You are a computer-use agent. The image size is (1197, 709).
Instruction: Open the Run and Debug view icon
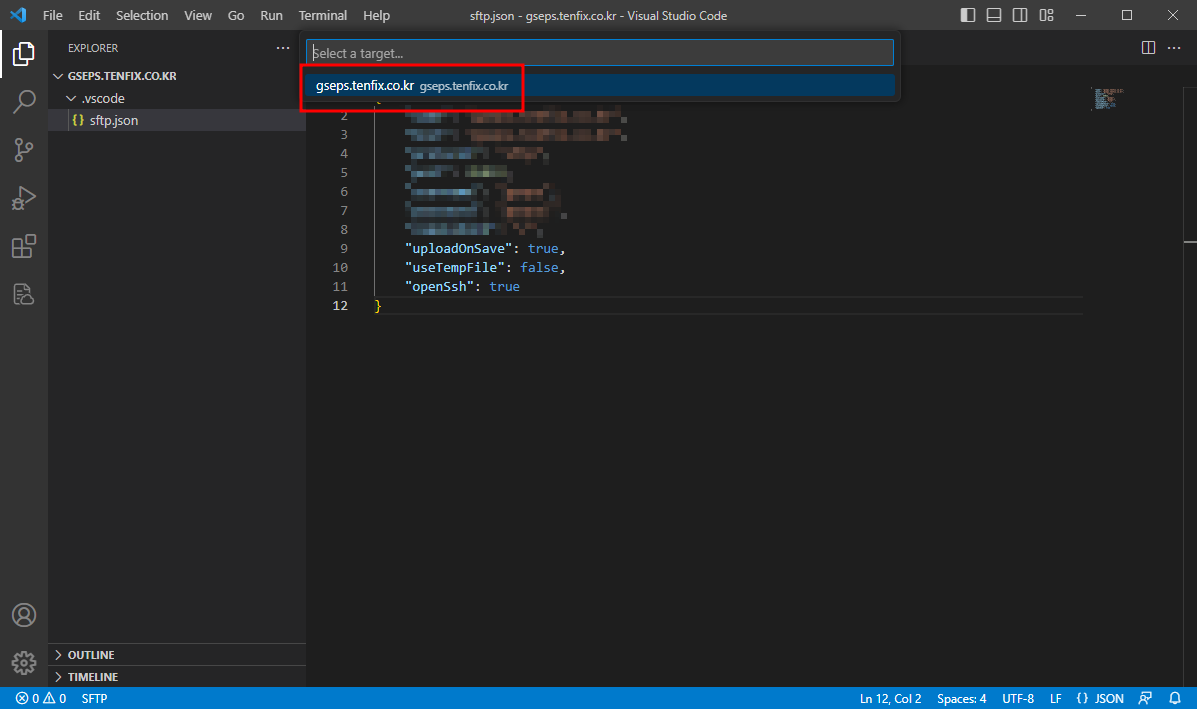24,198
